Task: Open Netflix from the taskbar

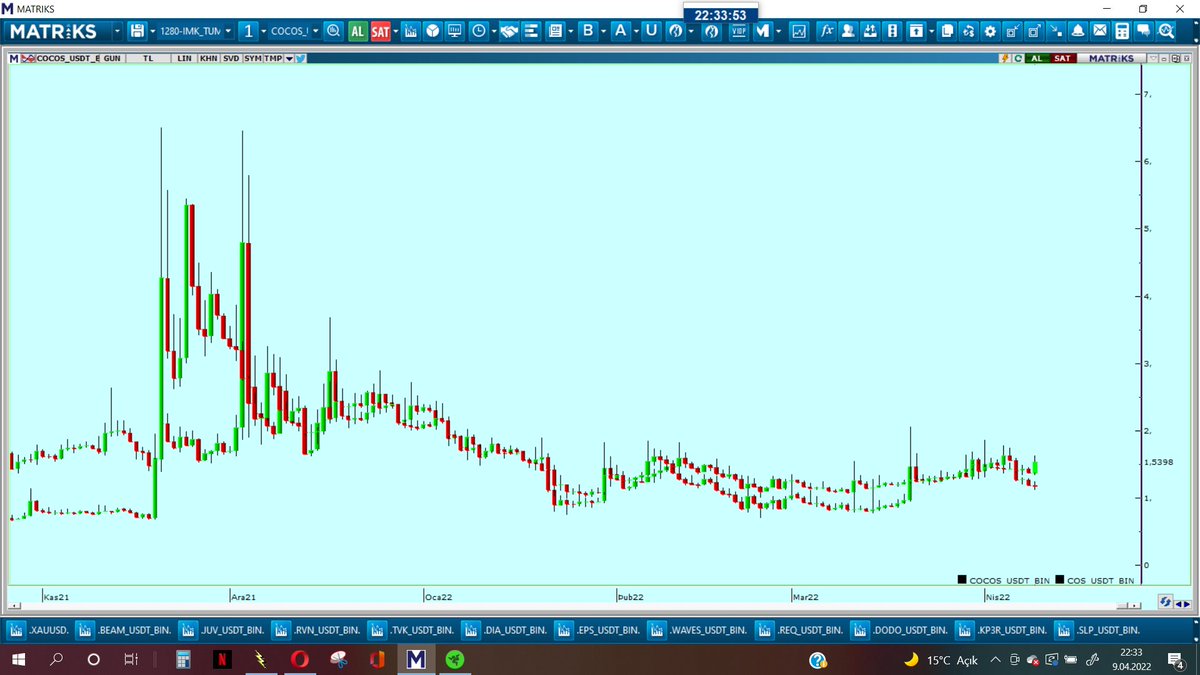Action: tap(221, 660)
